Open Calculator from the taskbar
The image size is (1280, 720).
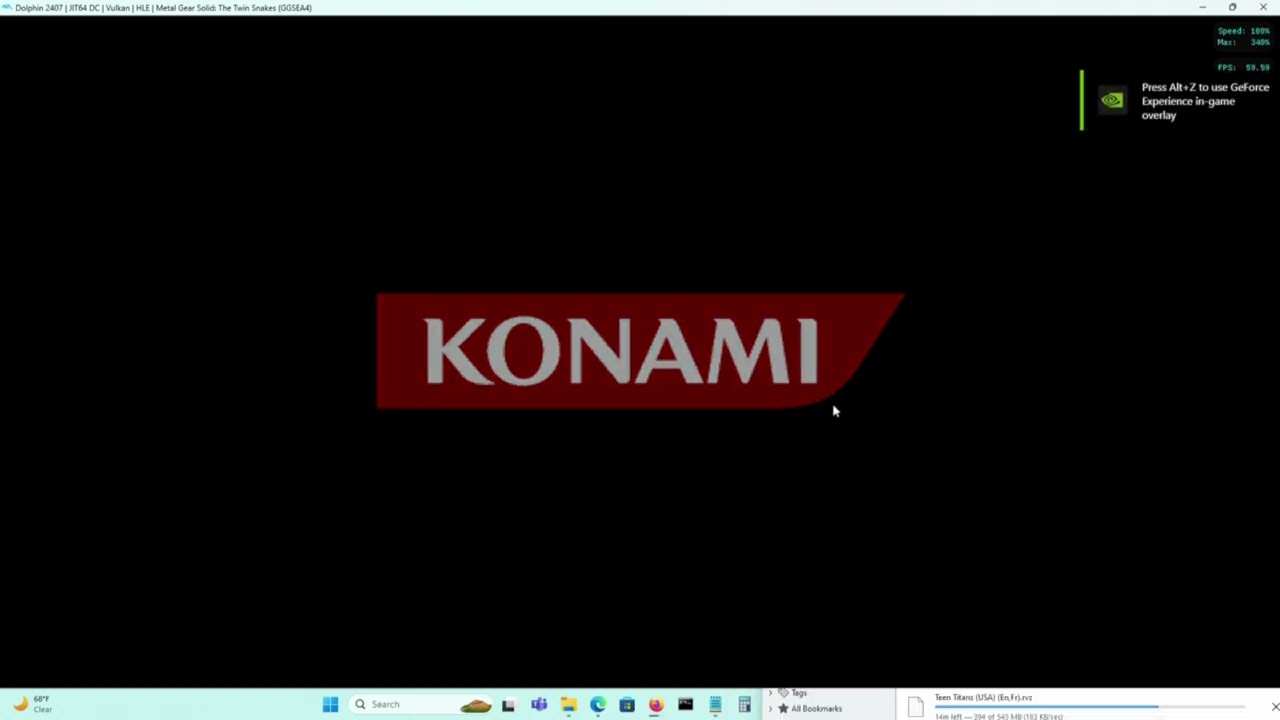tap(744, 705)
